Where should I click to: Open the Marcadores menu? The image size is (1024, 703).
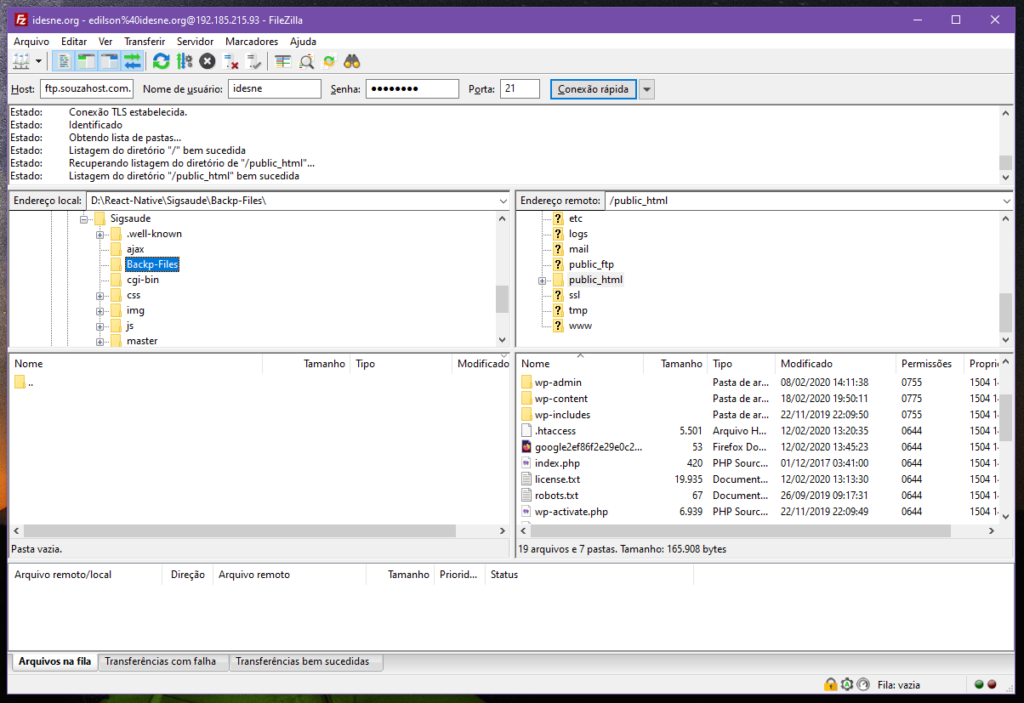coord(251,41)
